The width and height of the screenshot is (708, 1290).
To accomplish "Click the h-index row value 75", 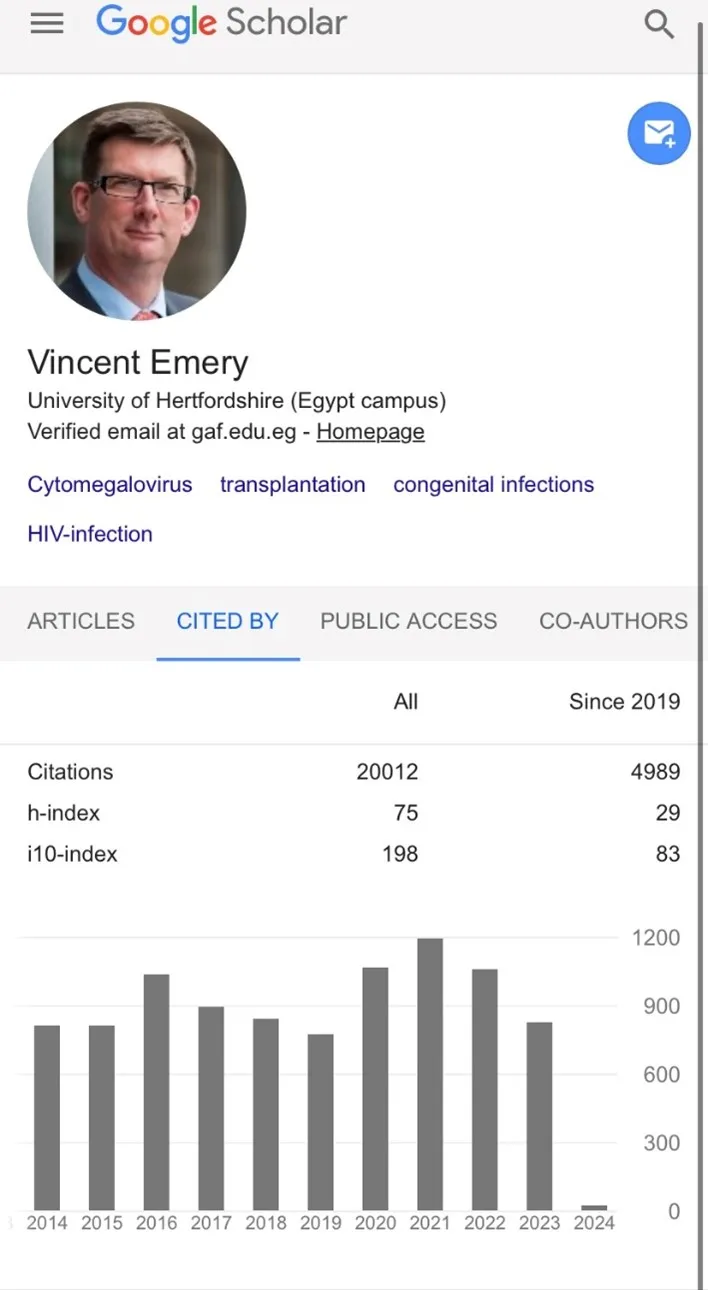I will point(399,813).
